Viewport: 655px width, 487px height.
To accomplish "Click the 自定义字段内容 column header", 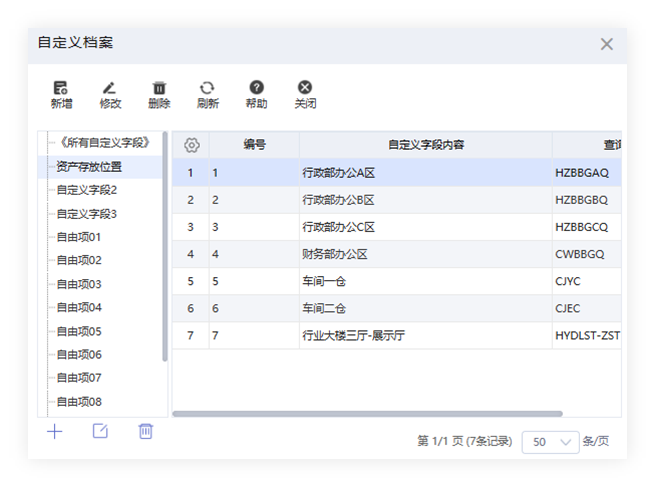I will coord(425,145).
